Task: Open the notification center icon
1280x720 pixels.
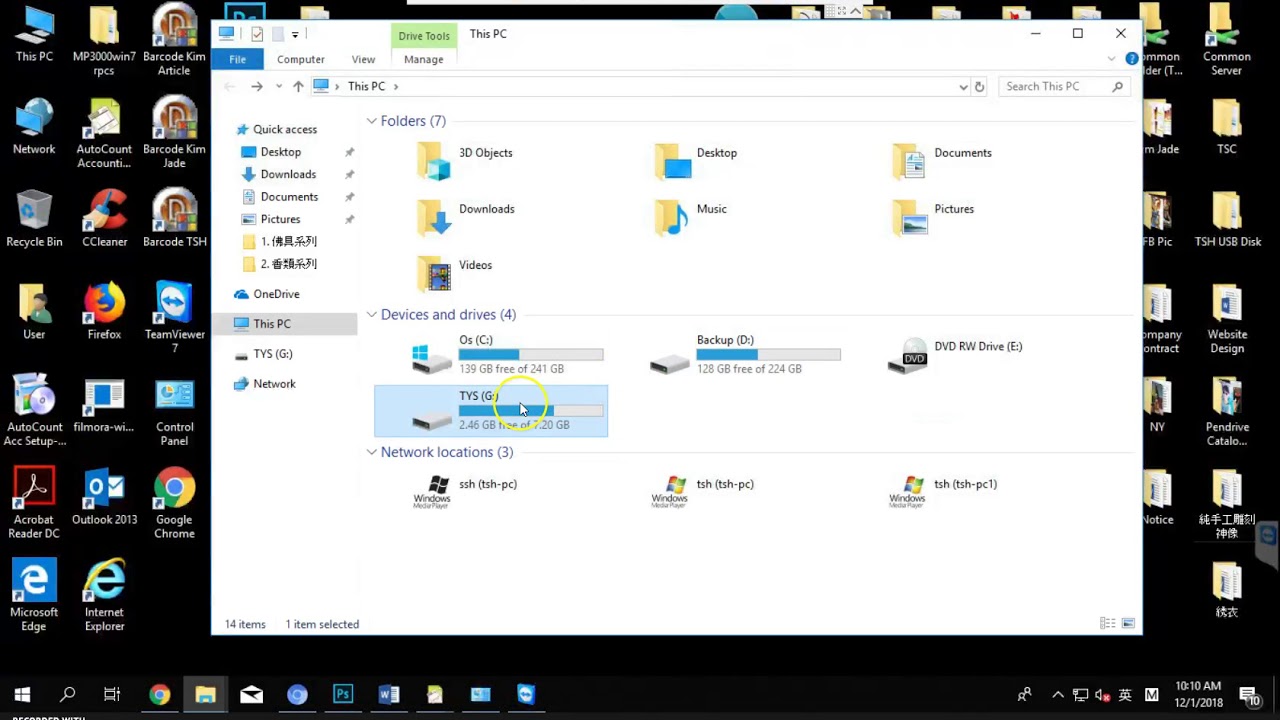Action: (1250, 695)
